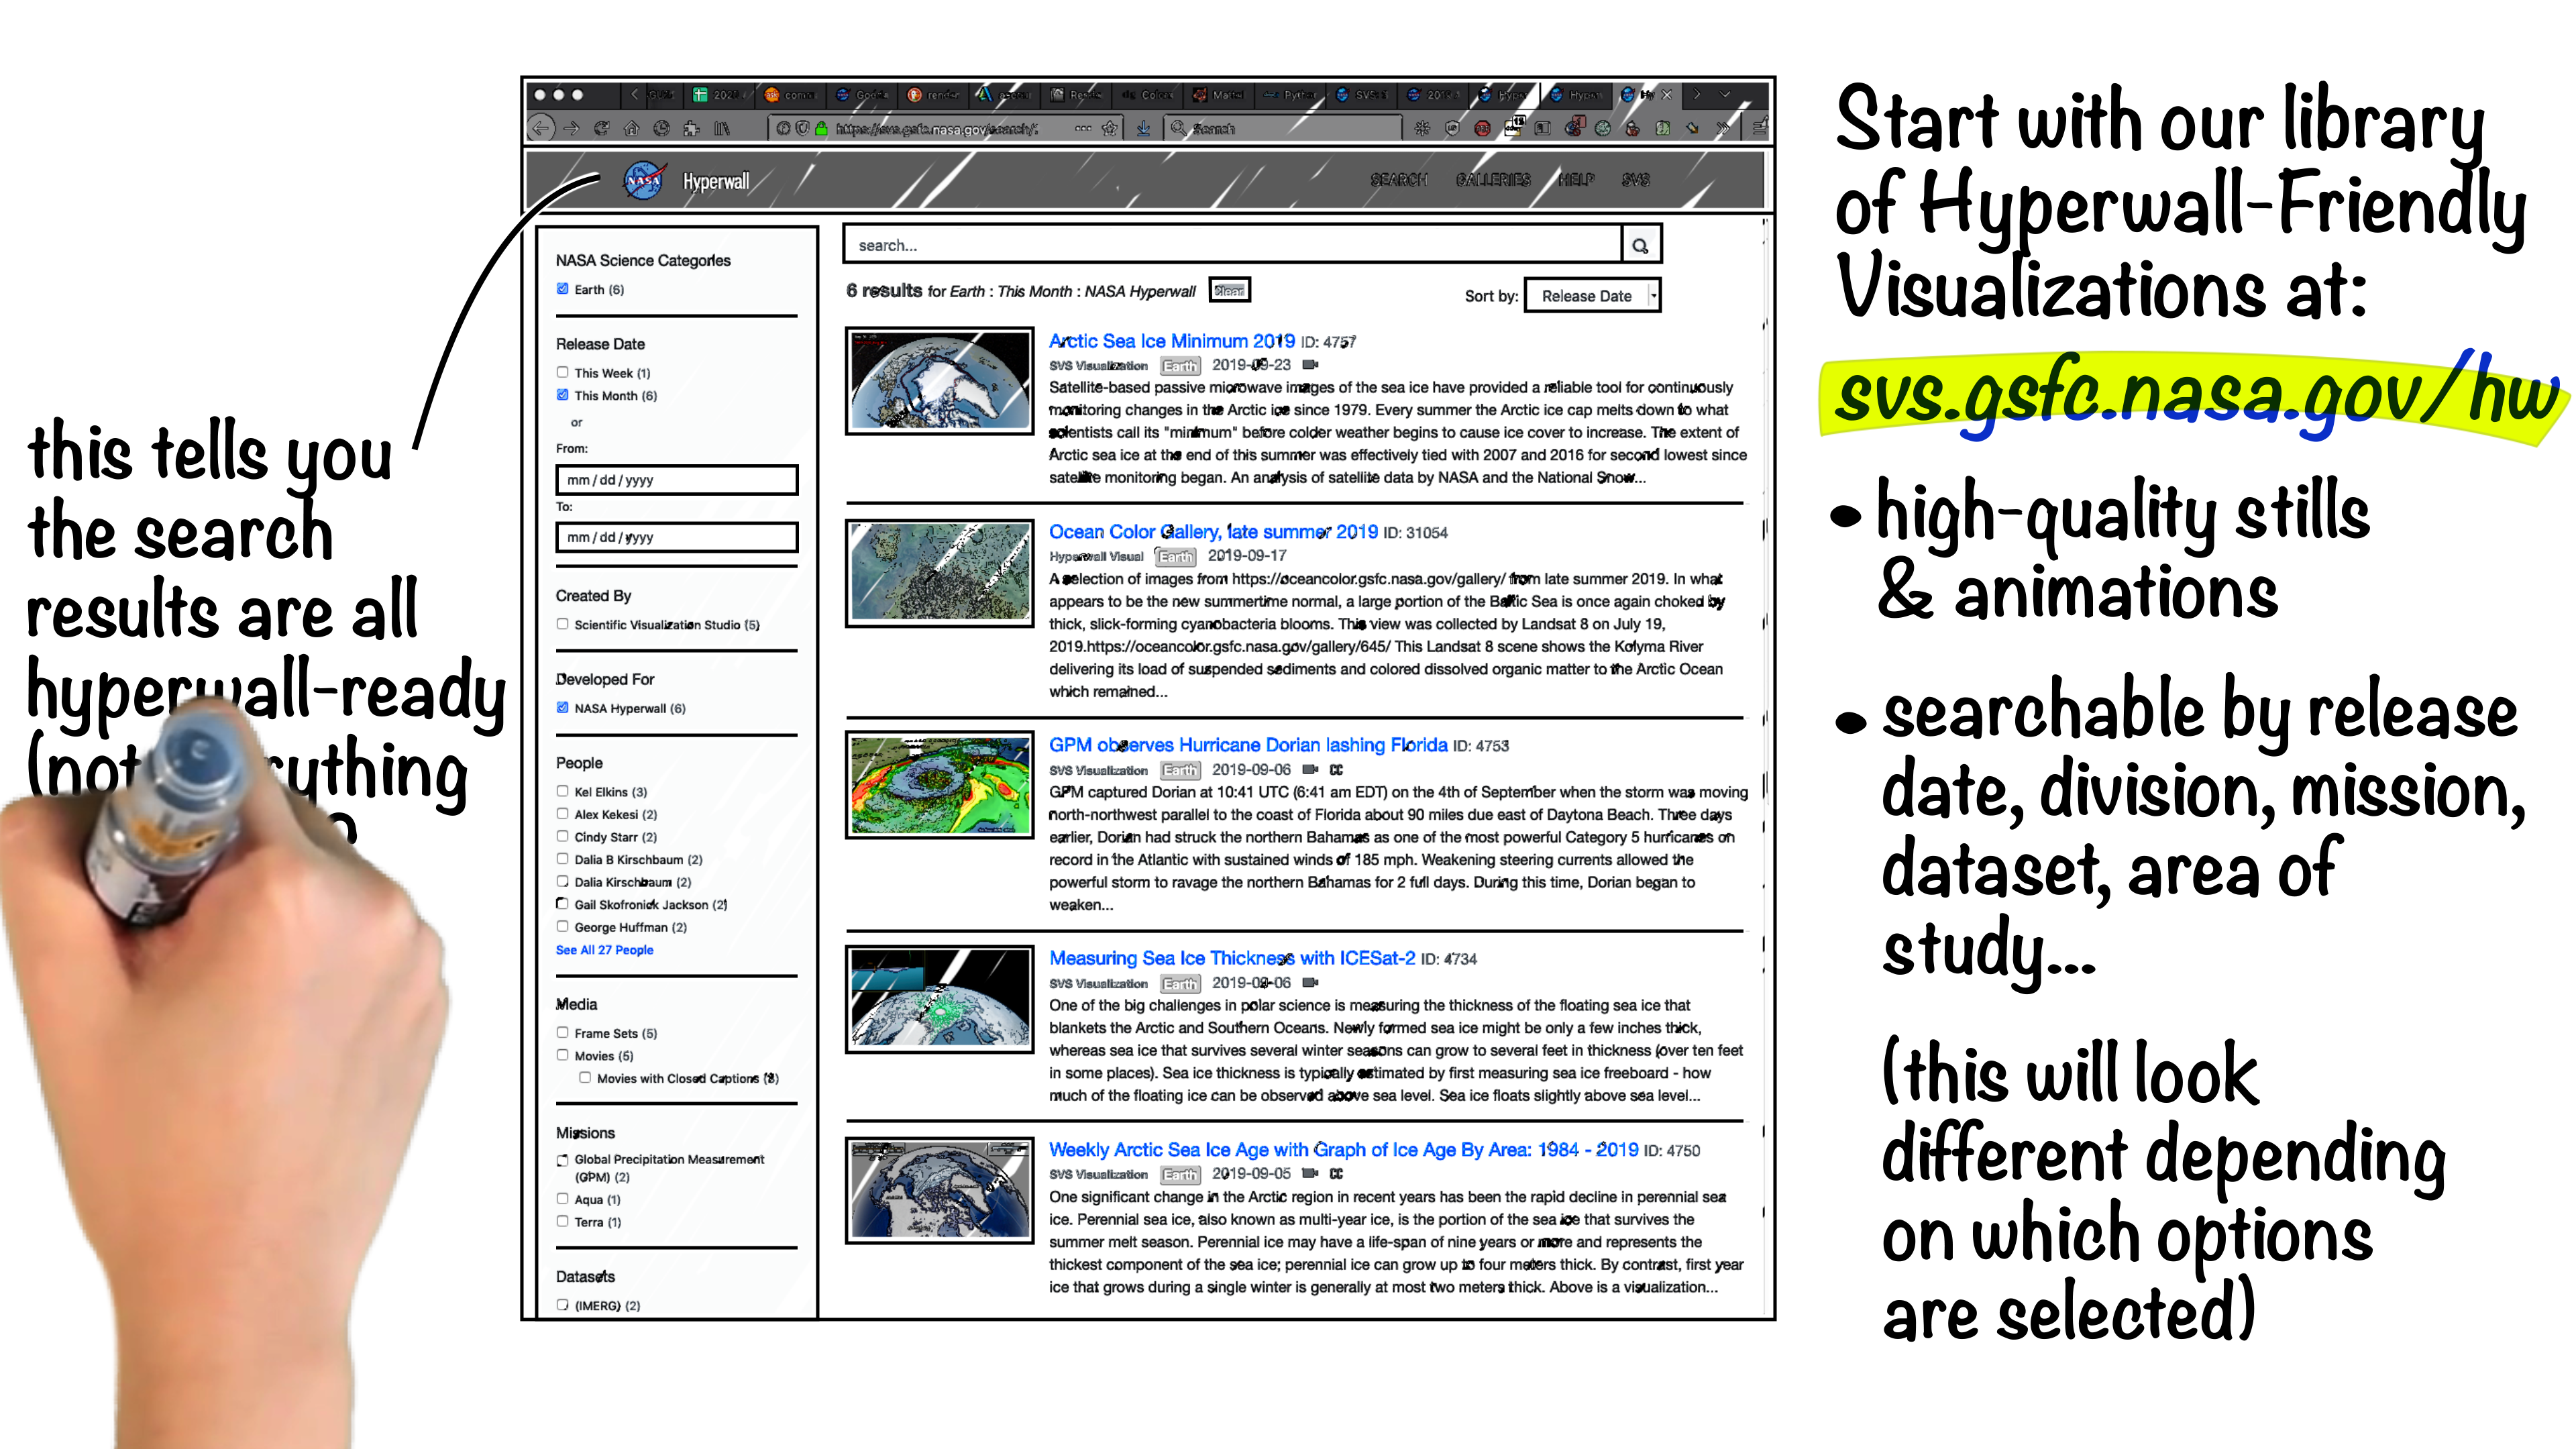Open the SEARCH menu item in header
Viewport: 2576px width, 1449px height.
click(1398, 180)
